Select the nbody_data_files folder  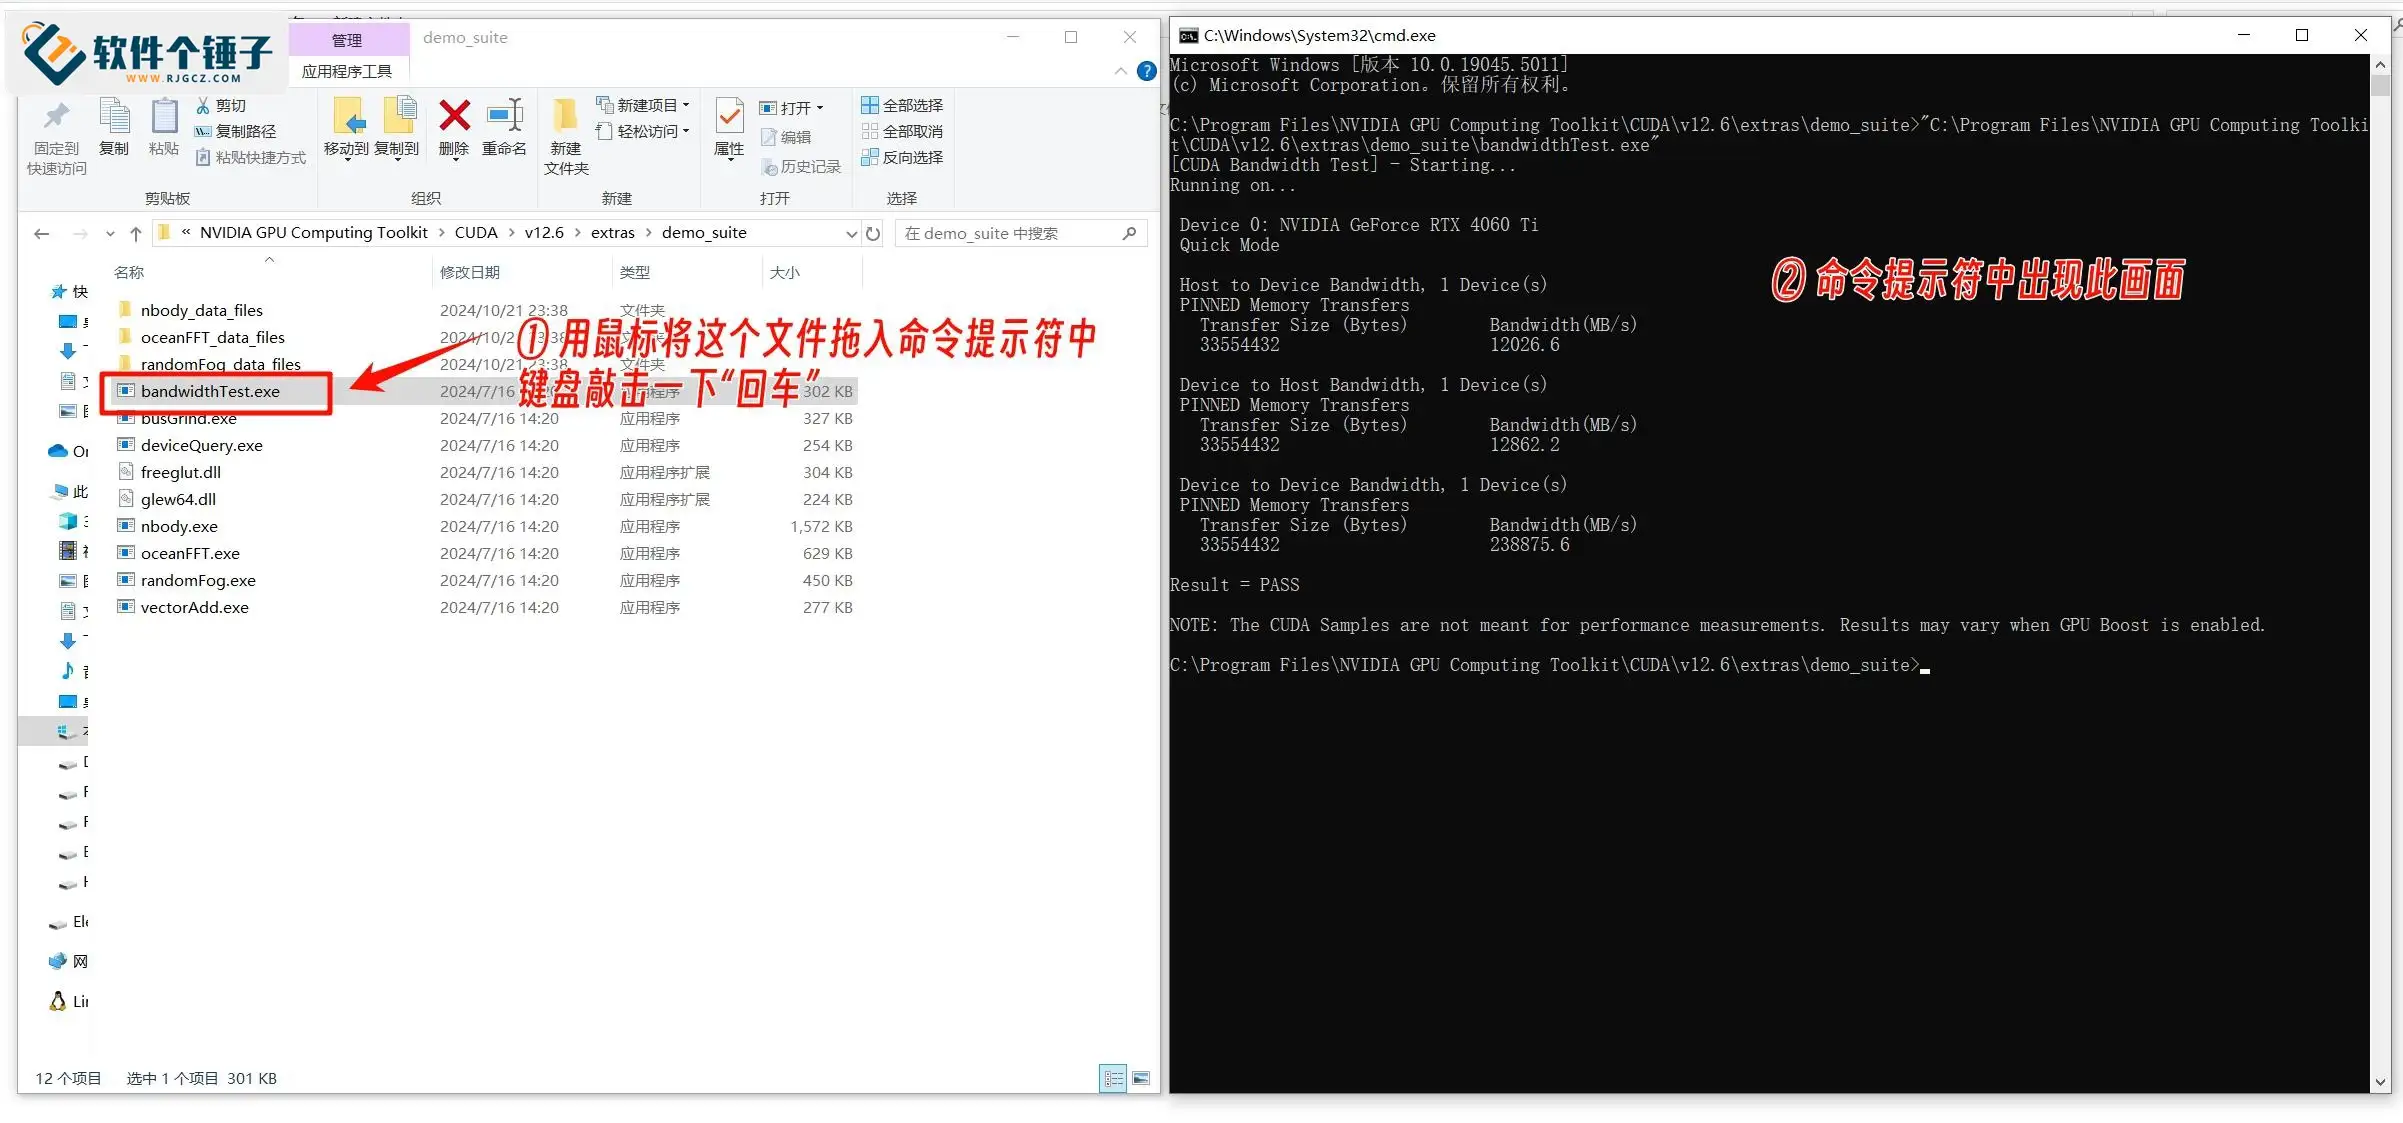[x=201, y=310]
